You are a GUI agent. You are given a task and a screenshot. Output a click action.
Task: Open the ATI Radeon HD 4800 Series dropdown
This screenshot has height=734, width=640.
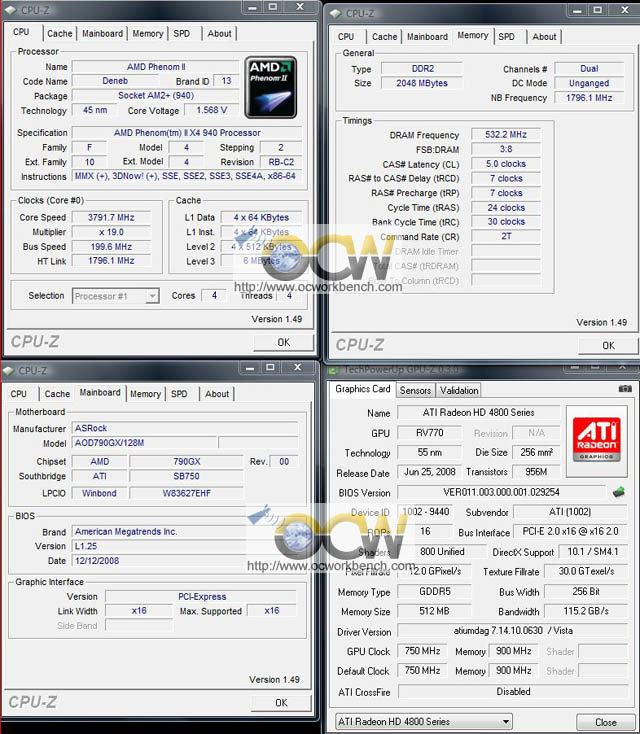click(x=424, y=722)
